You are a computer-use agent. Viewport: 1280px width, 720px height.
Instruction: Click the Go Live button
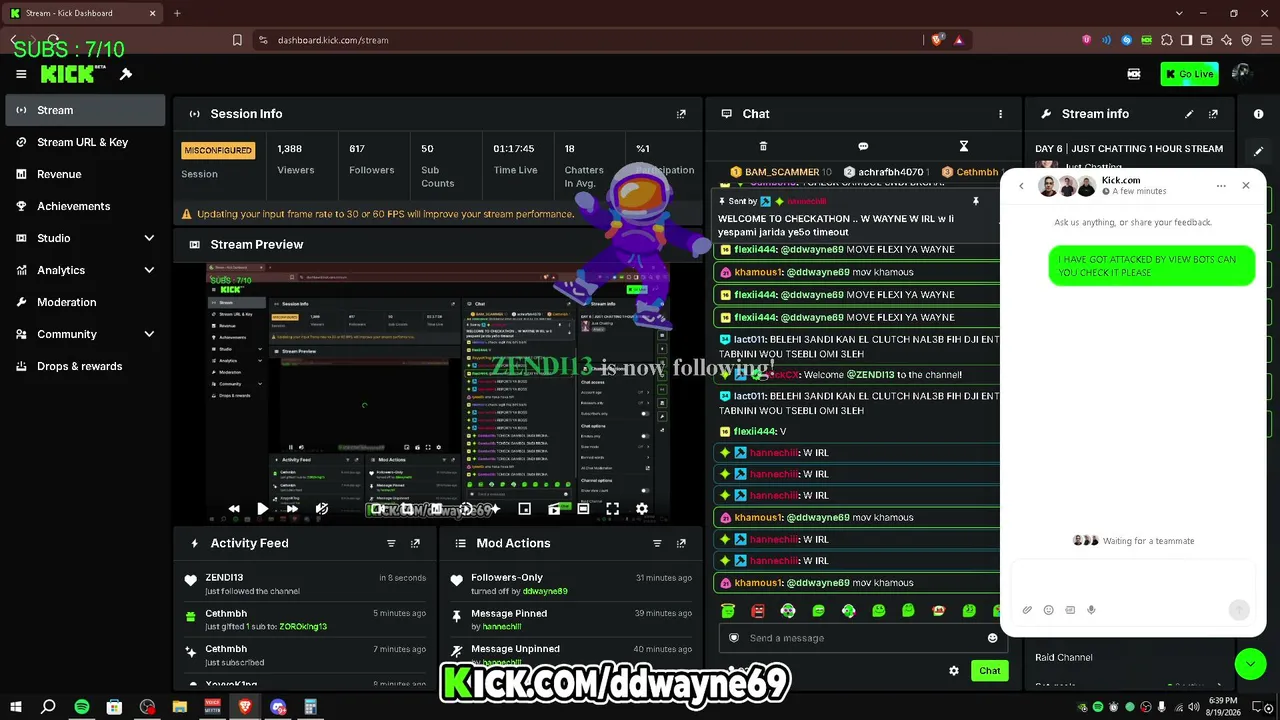(1189, 74)
